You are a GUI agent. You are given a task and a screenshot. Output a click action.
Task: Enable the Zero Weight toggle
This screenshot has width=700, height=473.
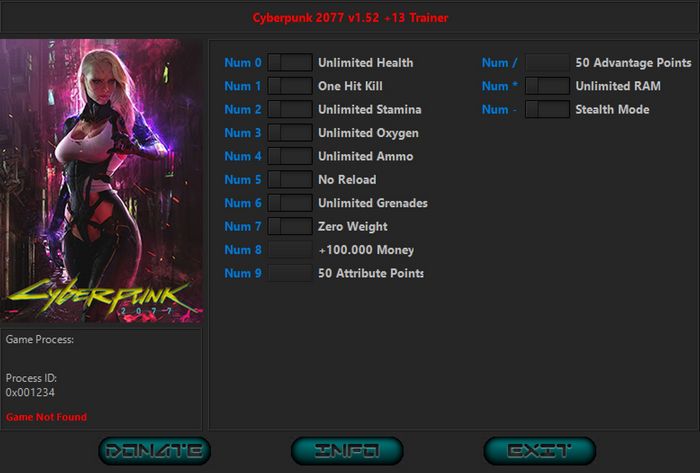290,226
